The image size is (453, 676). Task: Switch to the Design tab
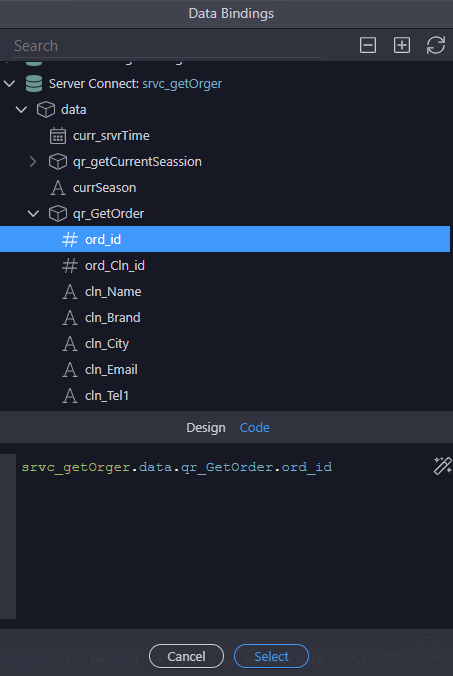[206, 428]
